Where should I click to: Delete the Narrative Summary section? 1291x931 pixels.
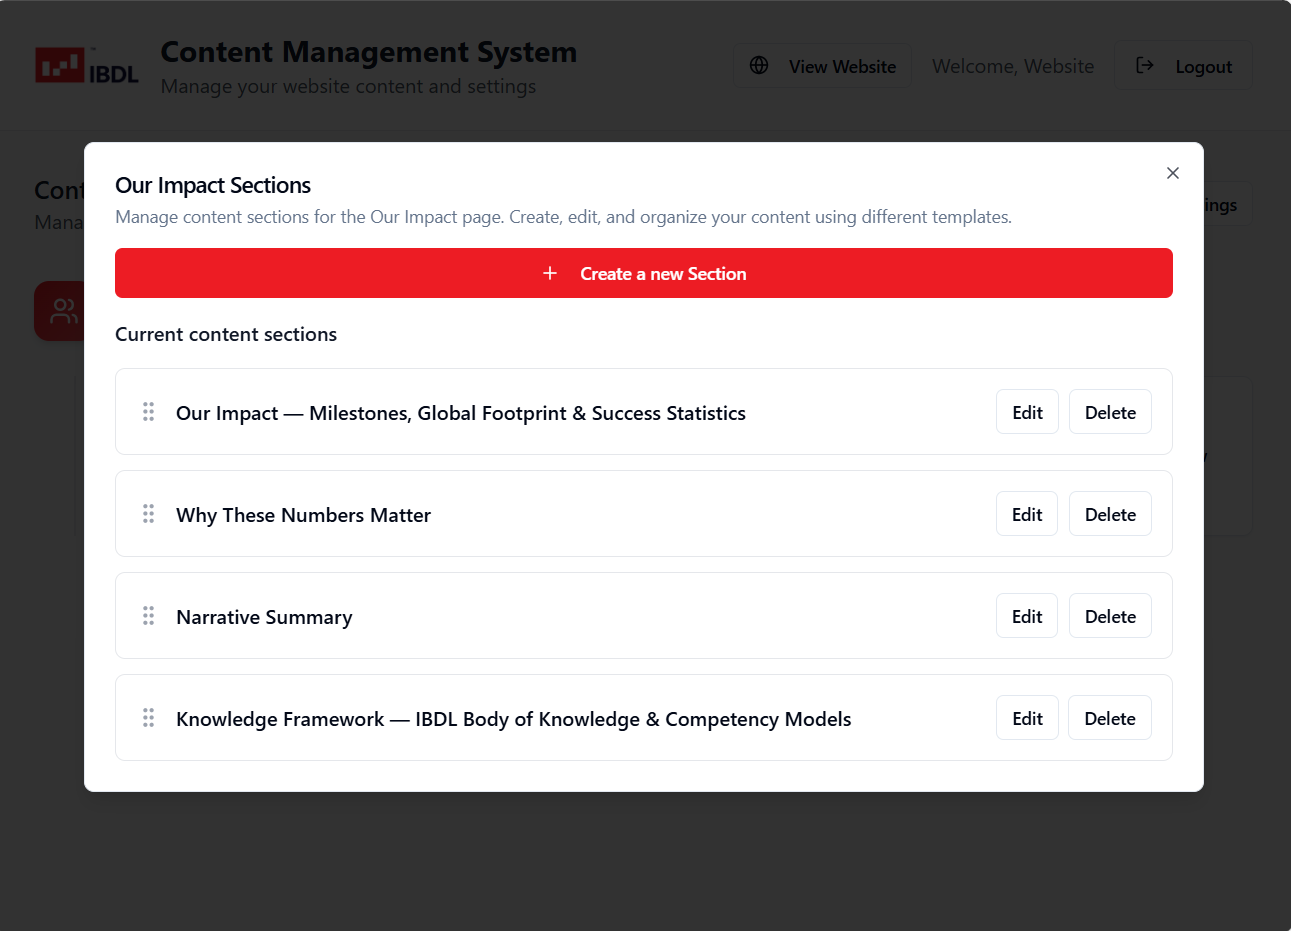(x=1110, y=616)
